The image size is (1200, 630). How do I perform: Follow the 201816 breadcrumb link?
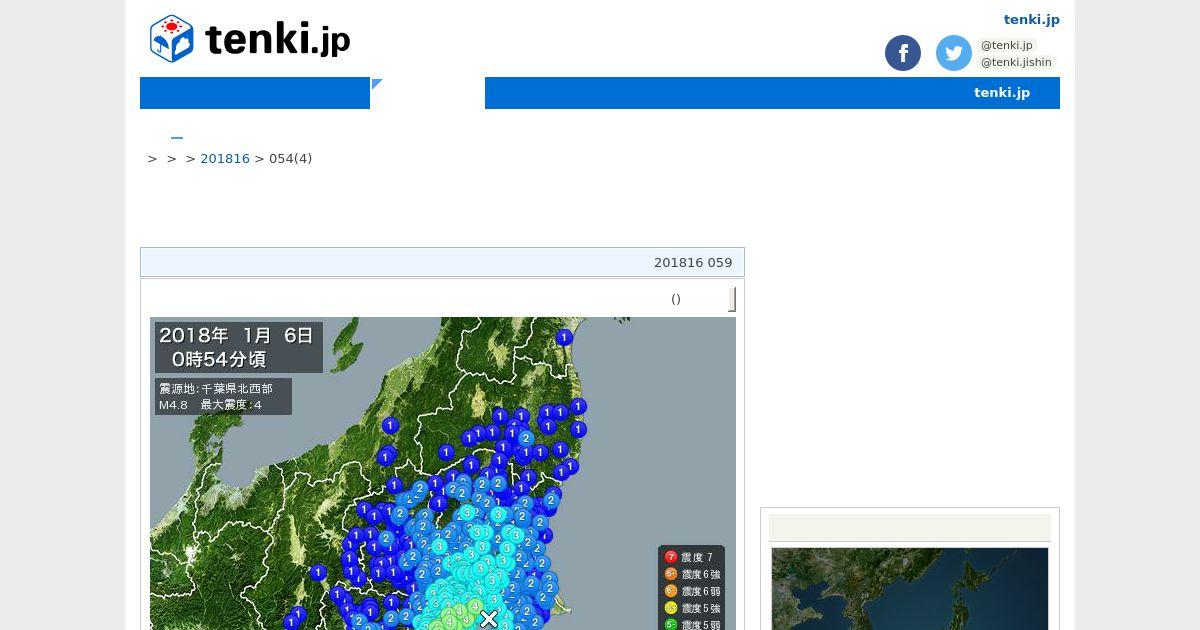click(225, 159)
